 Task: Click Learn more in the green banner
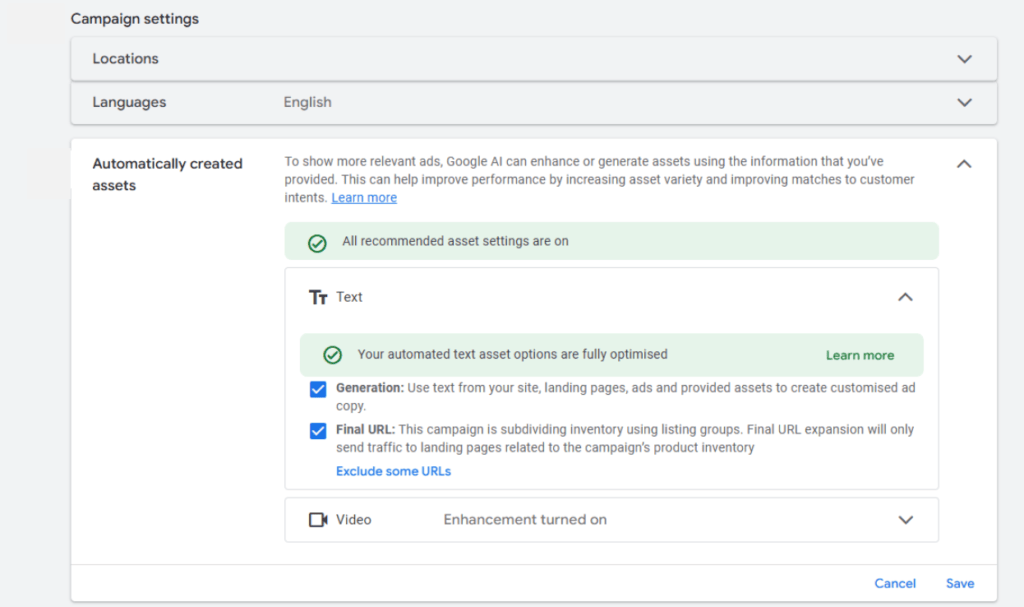(859, 354)
